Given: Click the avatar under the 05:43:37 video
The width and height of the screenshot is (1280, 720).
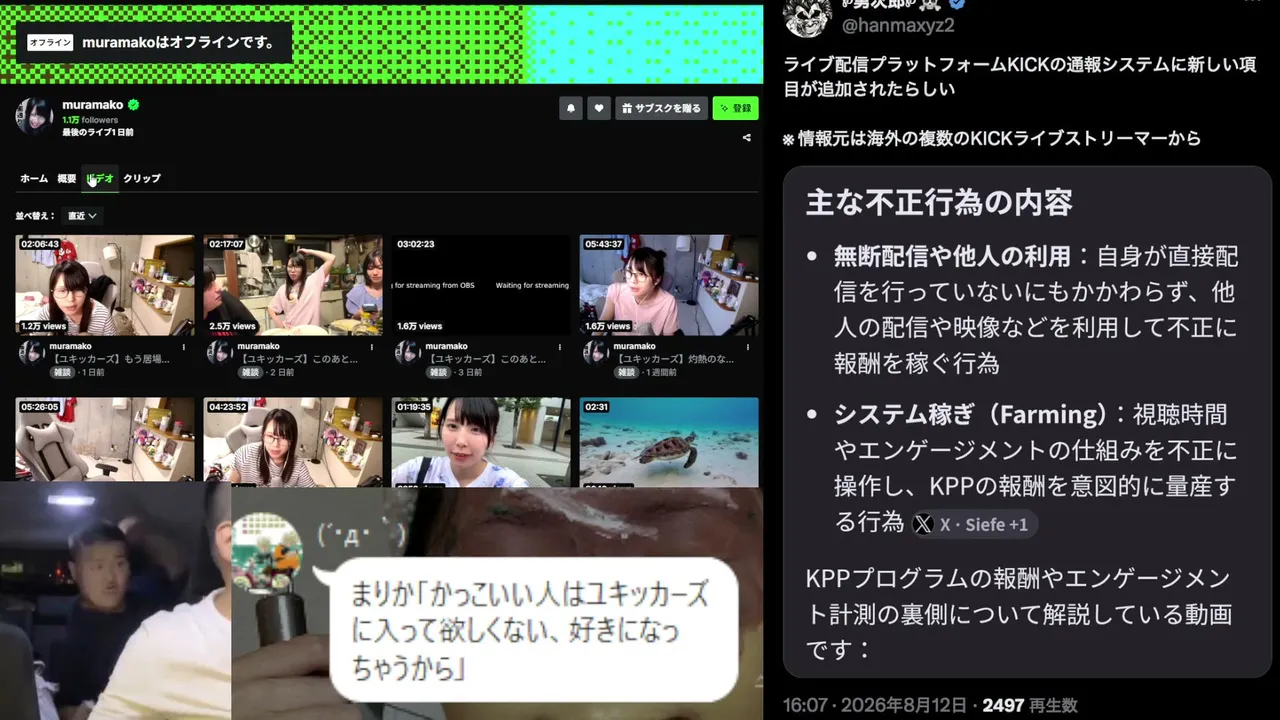Looking at the screenshot, I should click(x=596, y=352).
